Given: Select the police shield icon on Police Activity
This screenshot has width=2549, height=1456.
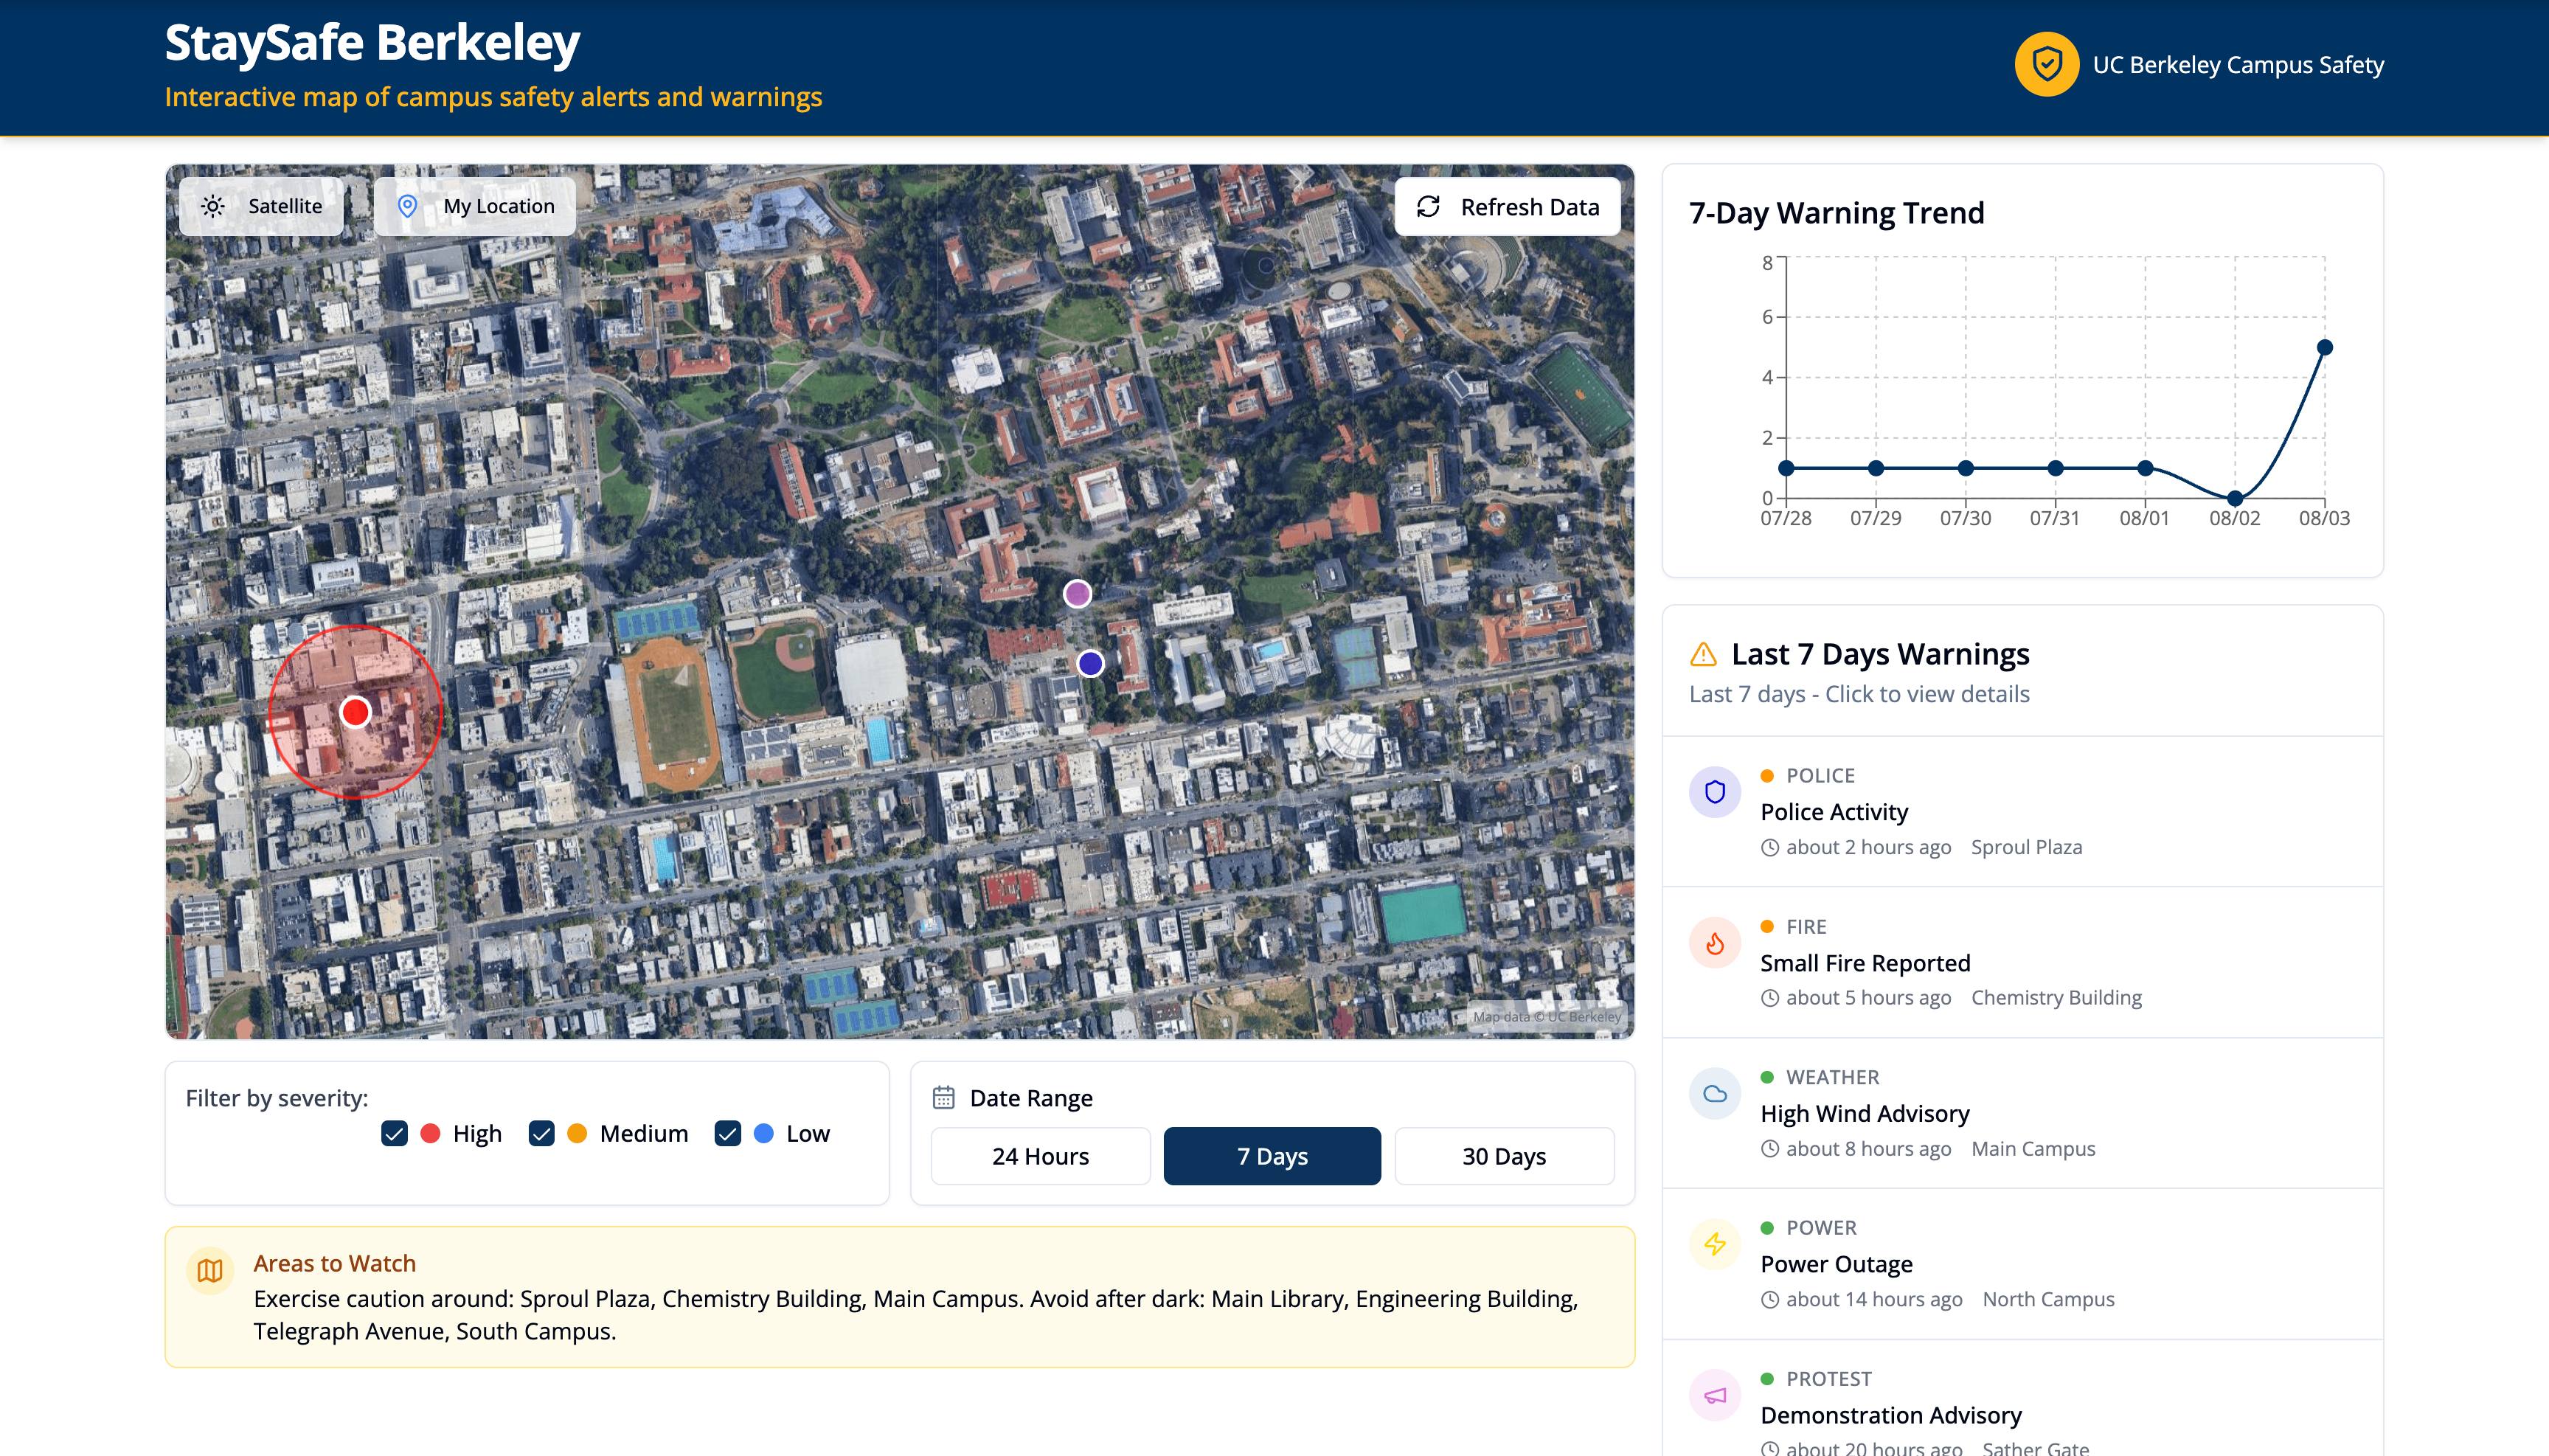Looking at the screenshot, I should [x=1714, y=791].
